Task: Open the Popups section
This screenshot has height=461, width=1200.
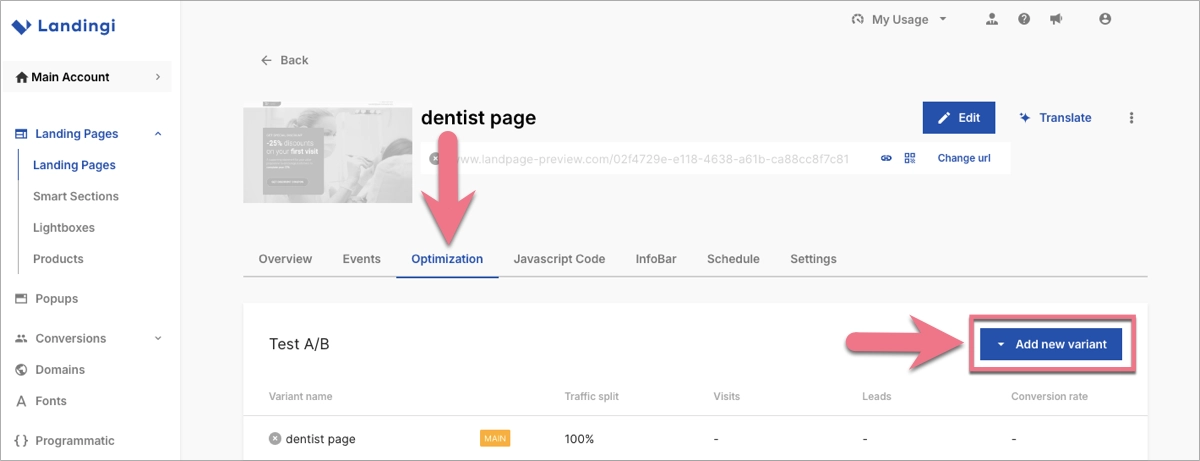Action: tap(56, 298)
